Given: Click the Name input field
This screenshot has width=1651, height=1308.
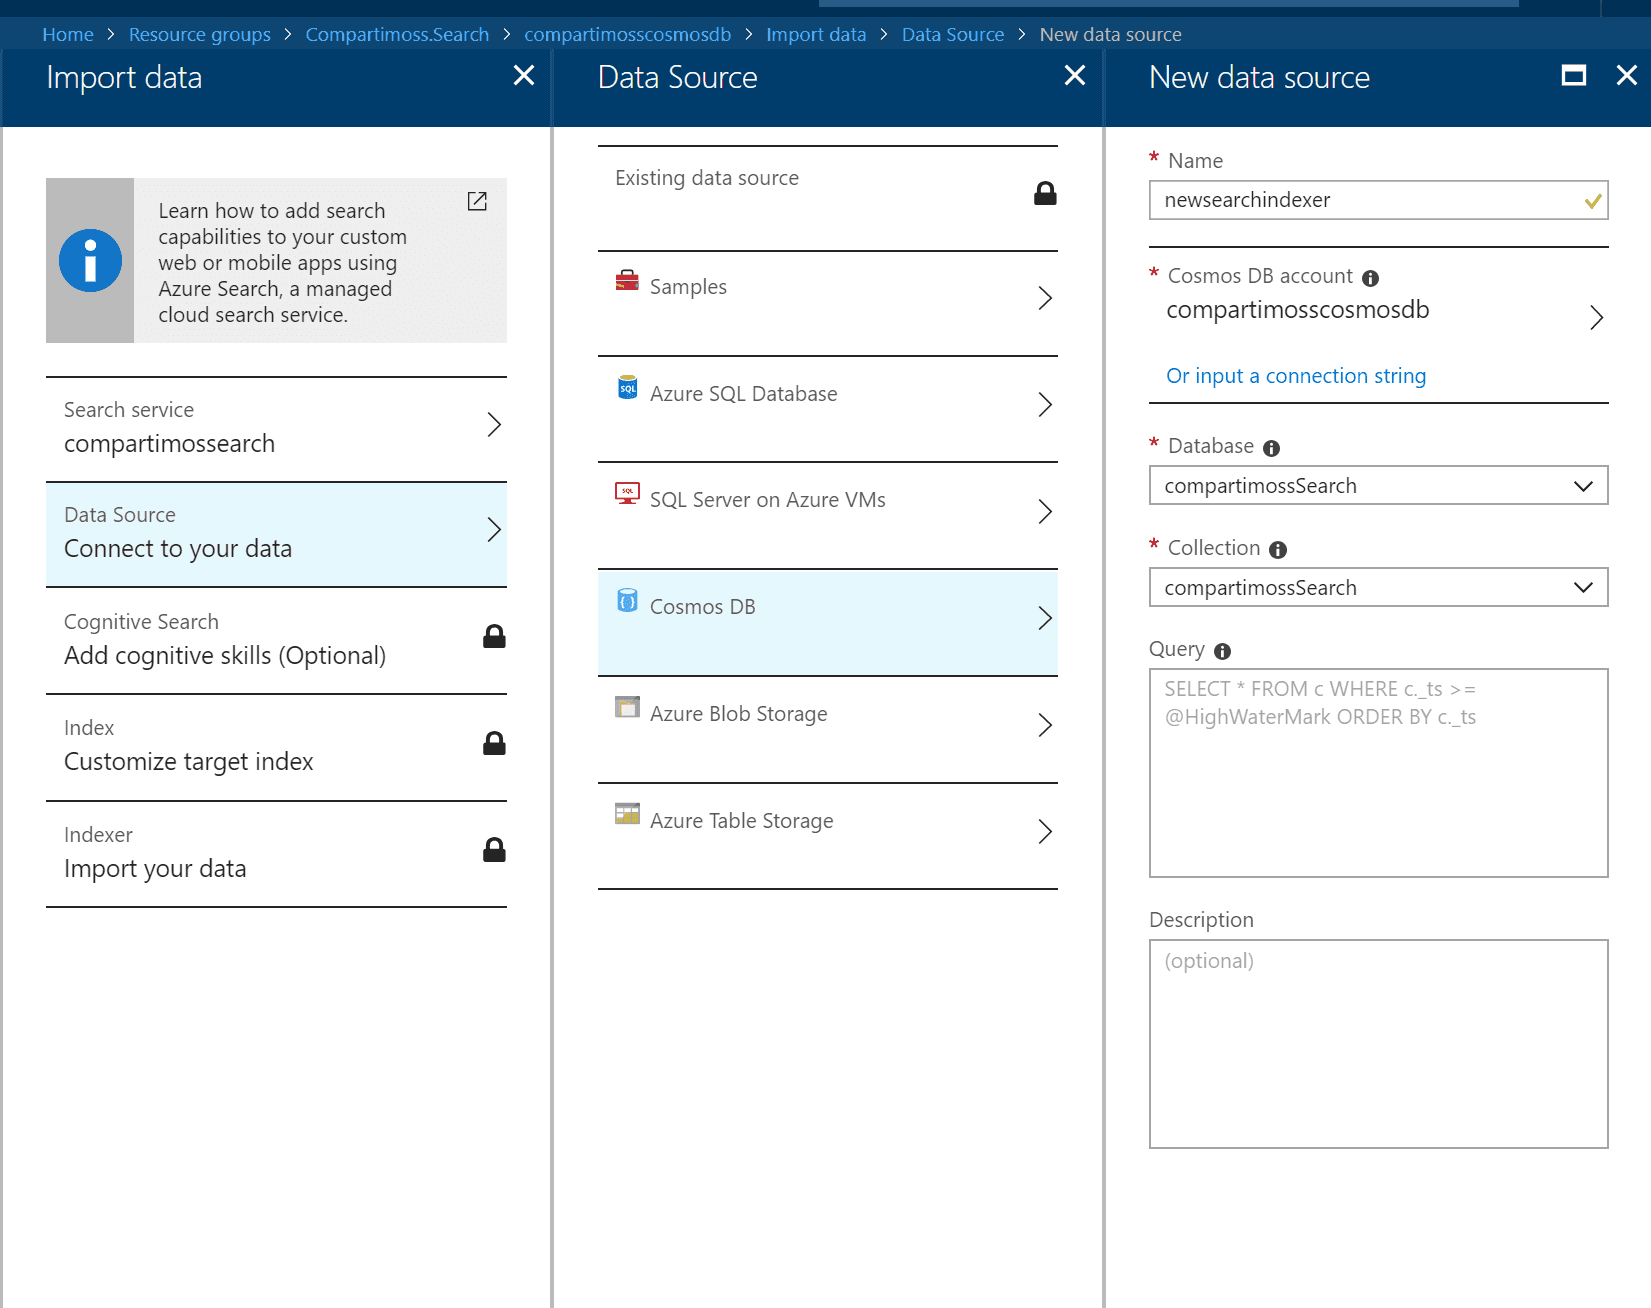Looking at the screenshot, I should click(1378, 200).
